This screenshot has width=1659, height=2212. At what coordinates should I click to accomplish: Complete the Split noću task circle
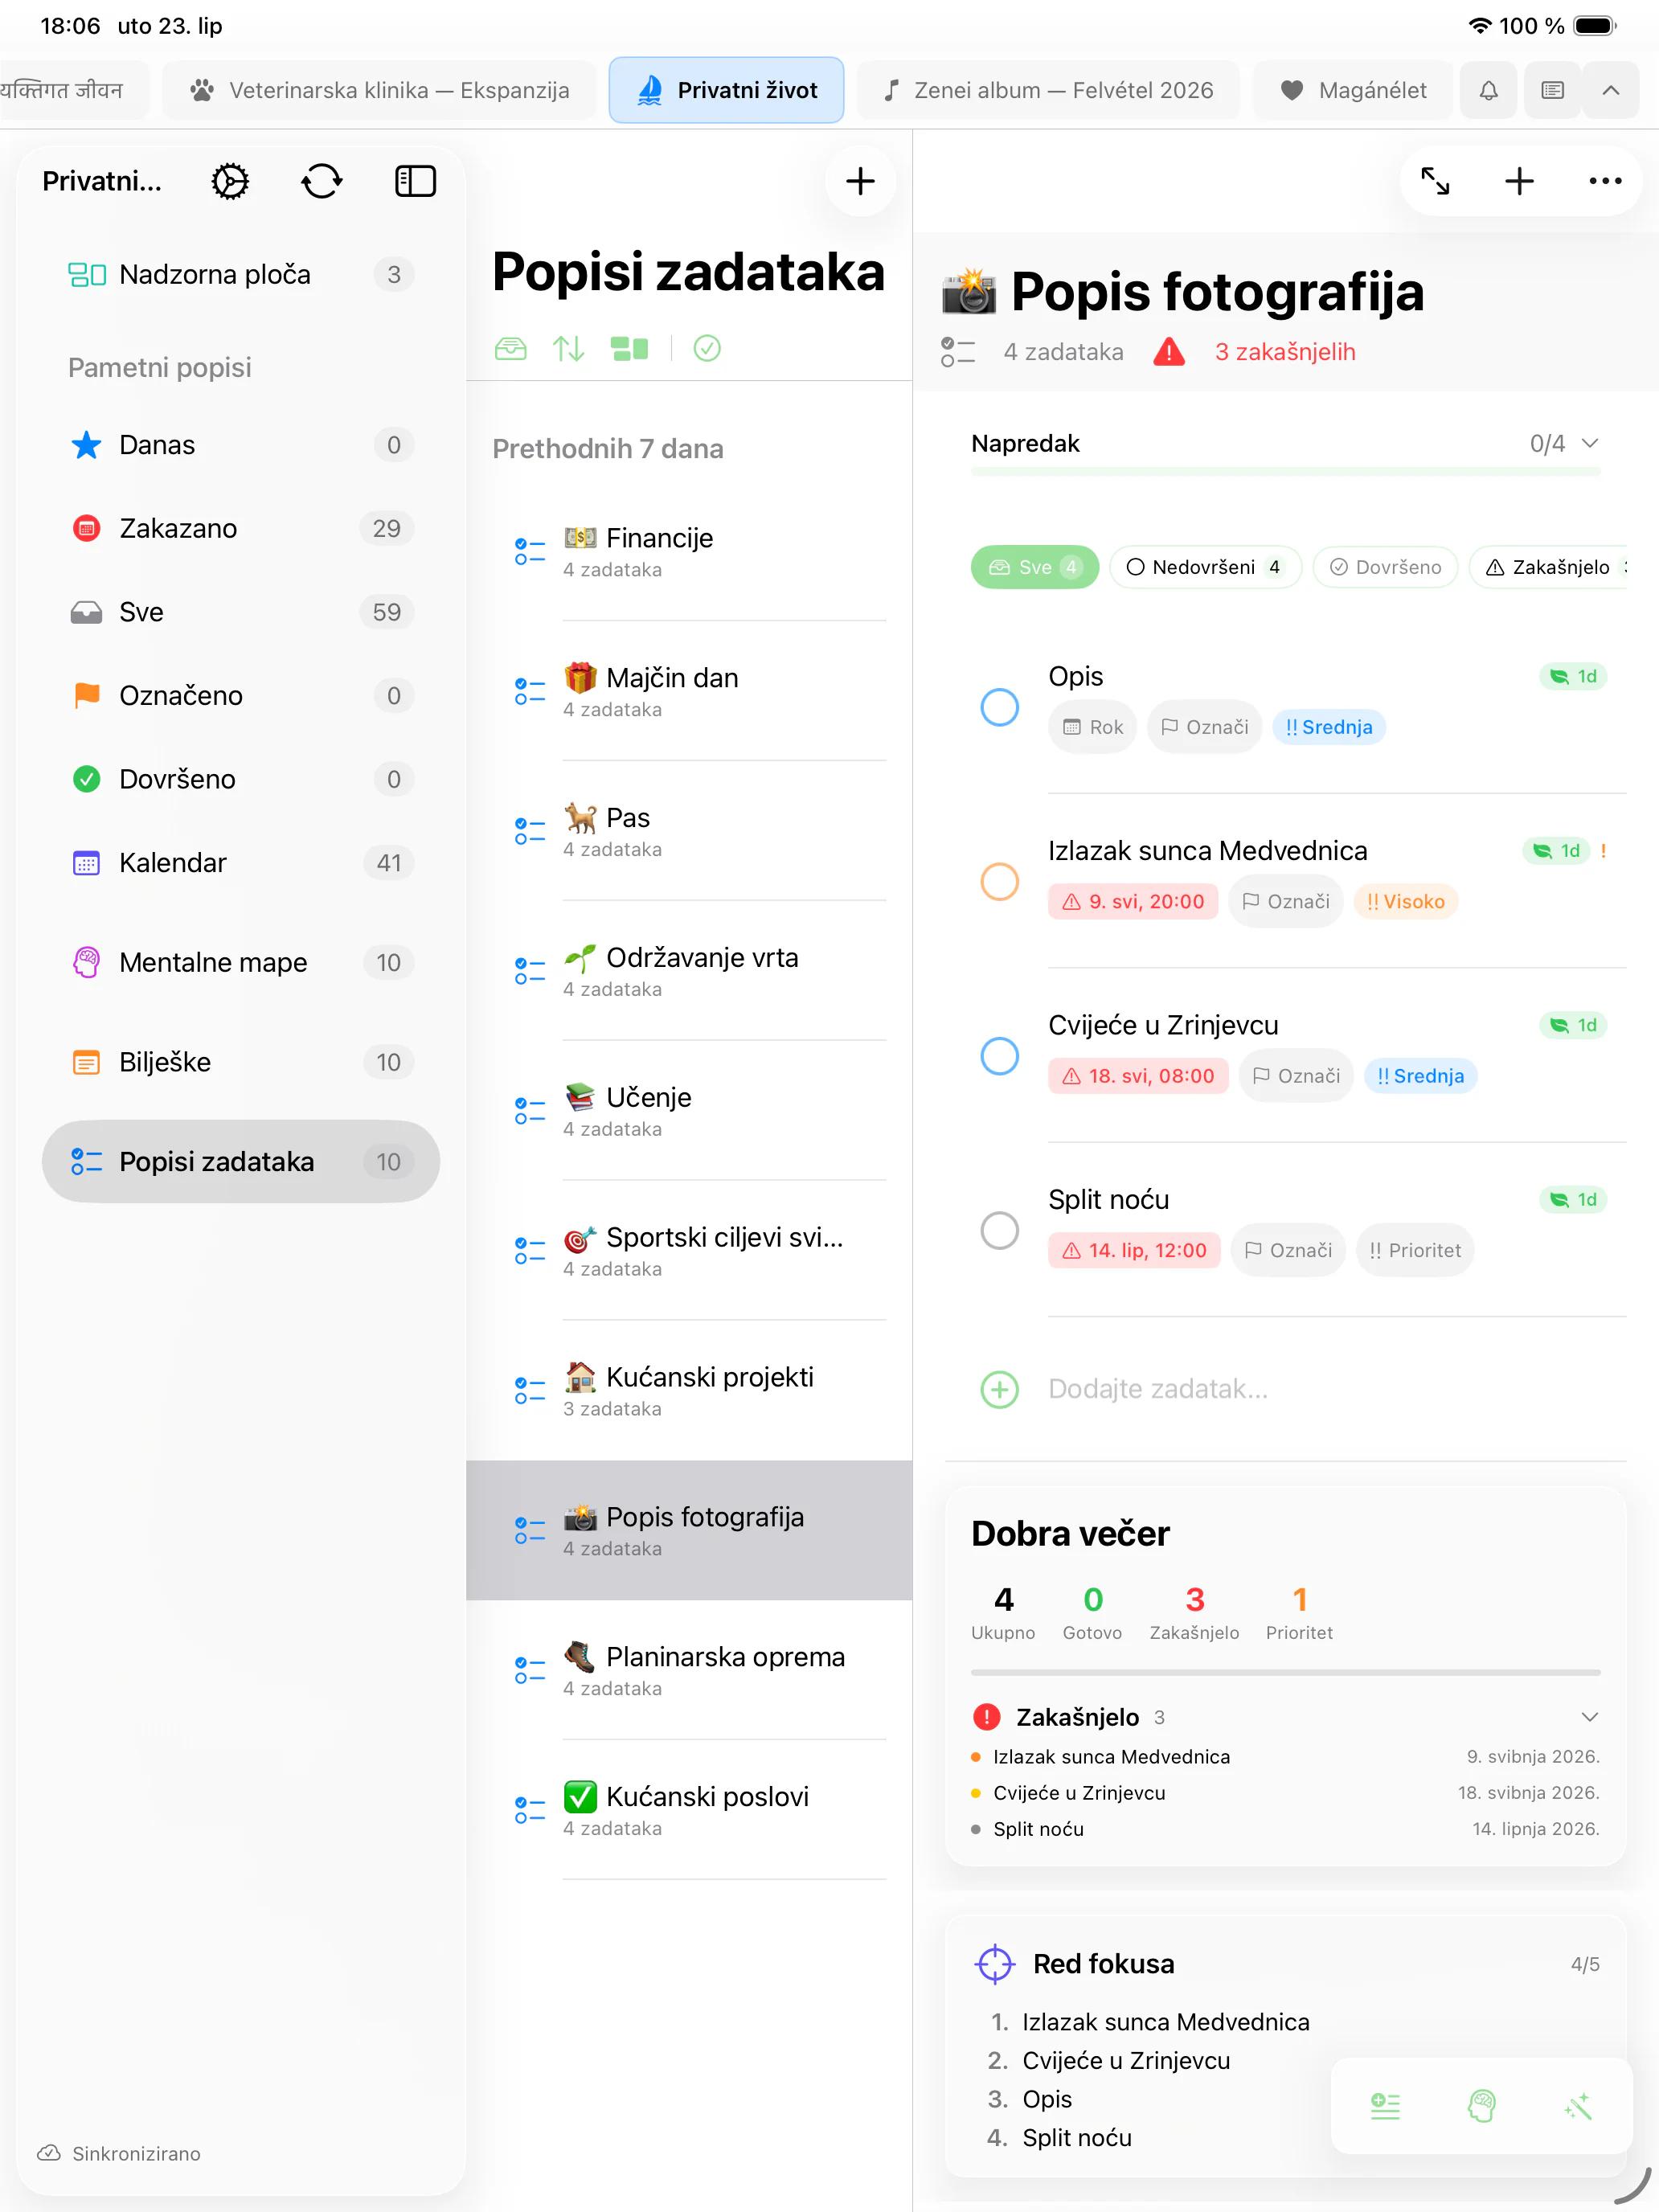[x=999, y=1230]
